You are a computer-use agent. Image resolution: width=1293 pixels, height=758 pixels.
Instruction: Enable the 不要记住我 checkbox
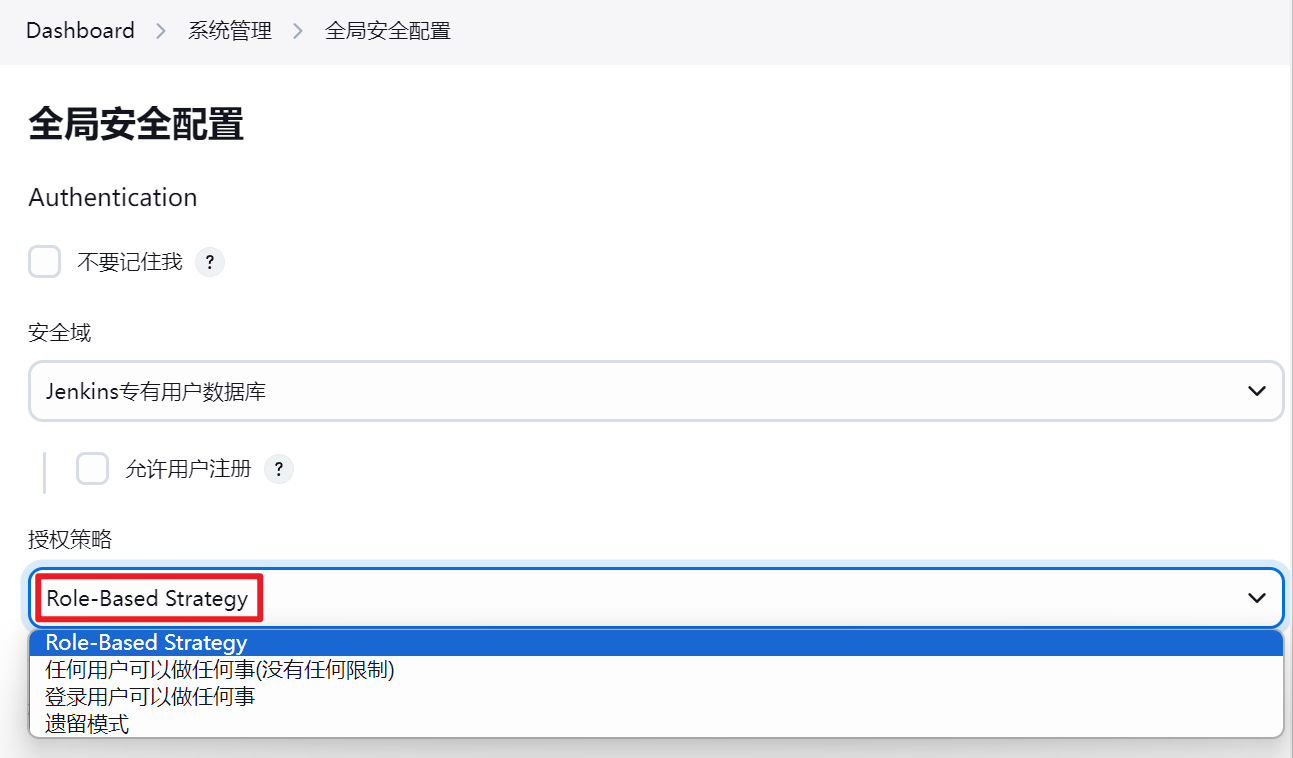pos(44,262)
